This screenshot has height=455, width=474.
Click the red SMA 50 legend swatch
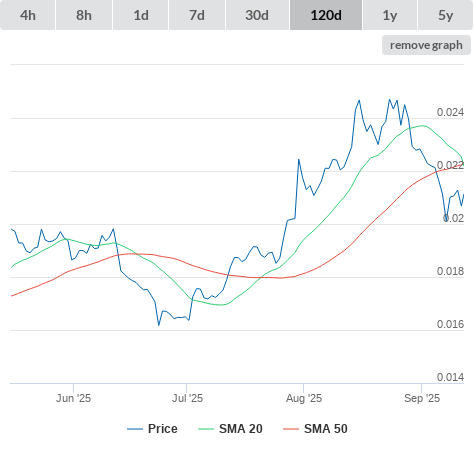291,429
